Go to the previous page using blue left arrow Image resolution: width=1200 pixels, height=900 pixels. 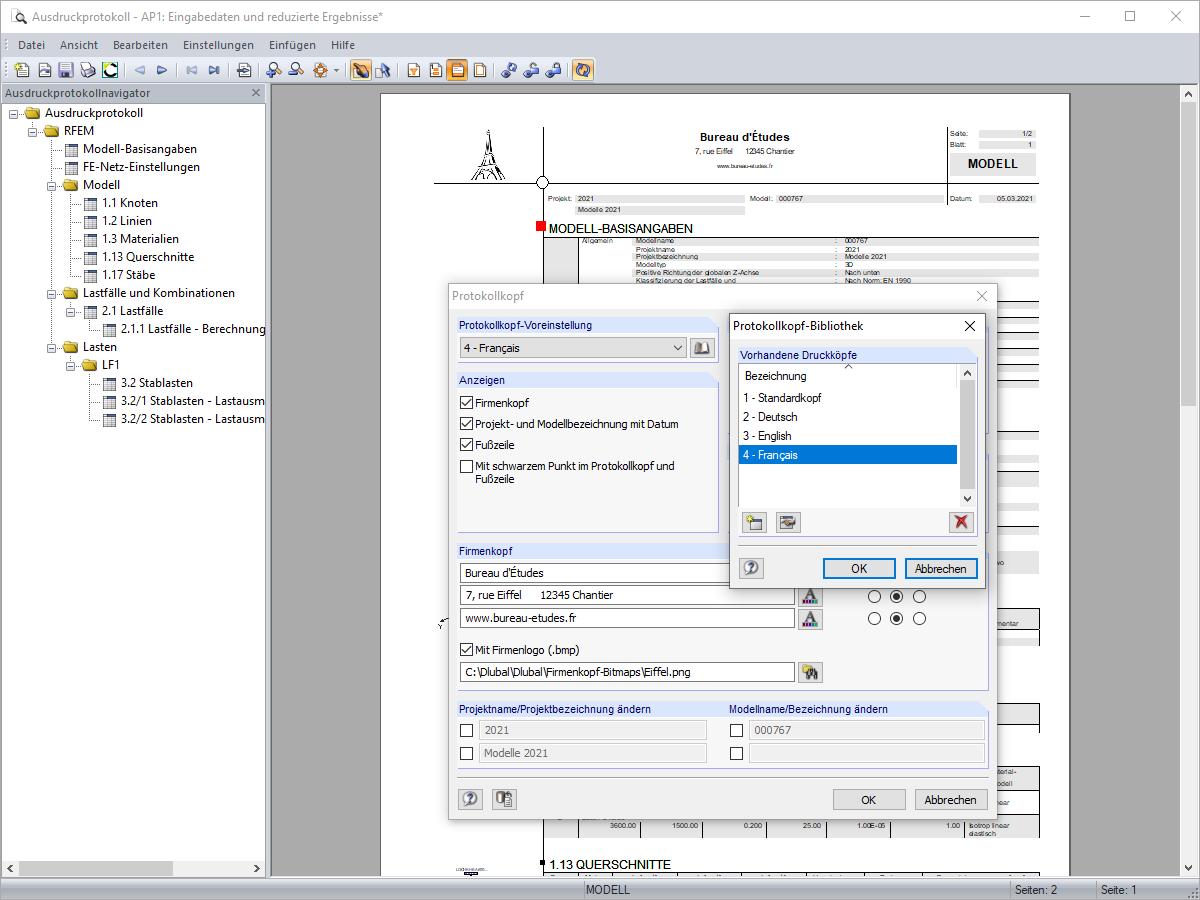click(x=139, y=70)
